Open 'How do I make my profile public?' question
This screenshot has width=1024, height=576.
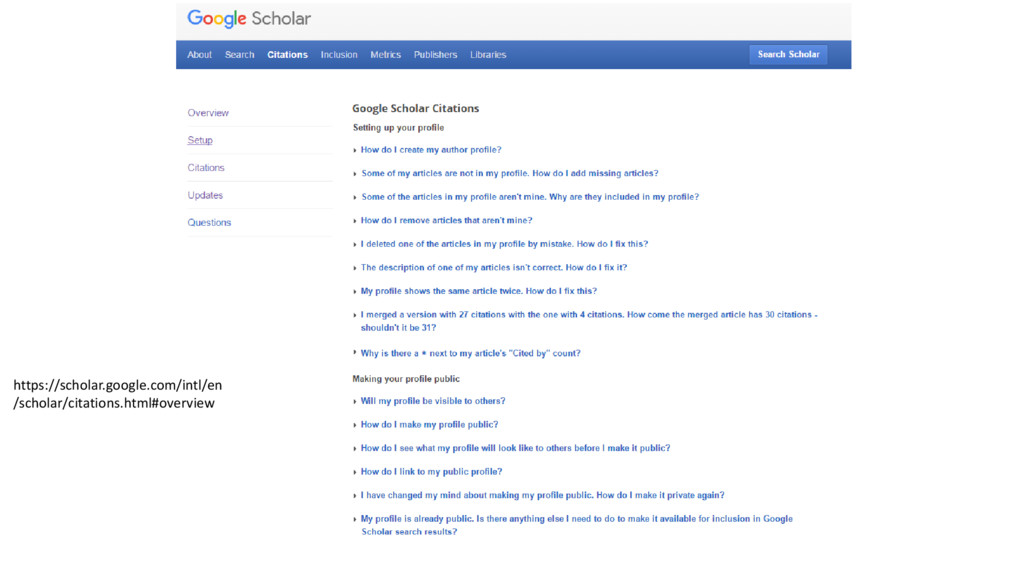tap(429, 425)
